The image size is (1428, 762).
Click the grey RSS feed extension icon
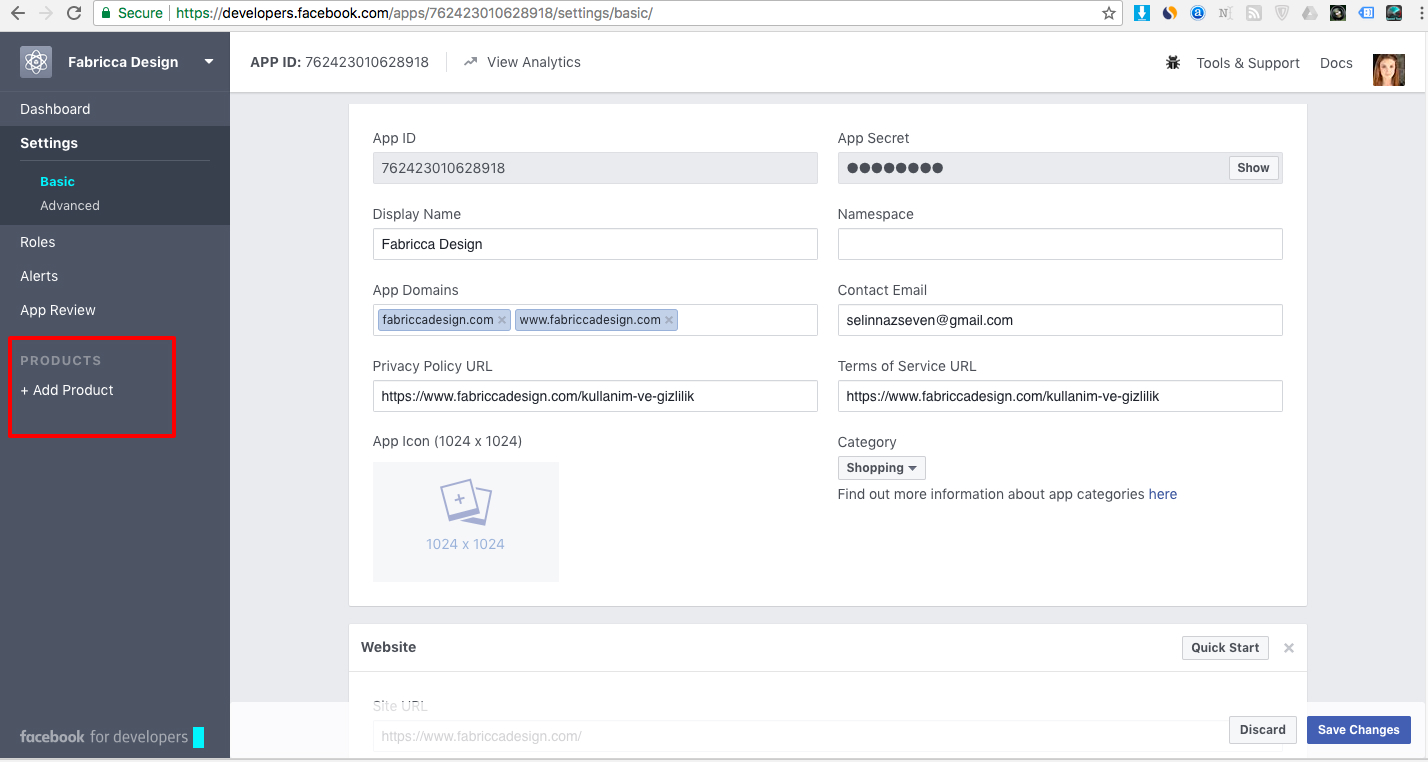(1254, 13)
